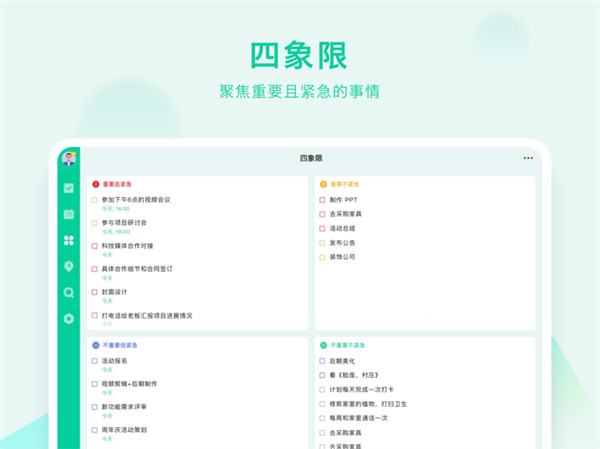600x449 pixels.
Task: Open the 科技媒体合作对接 task
Action: pos(127,245)
